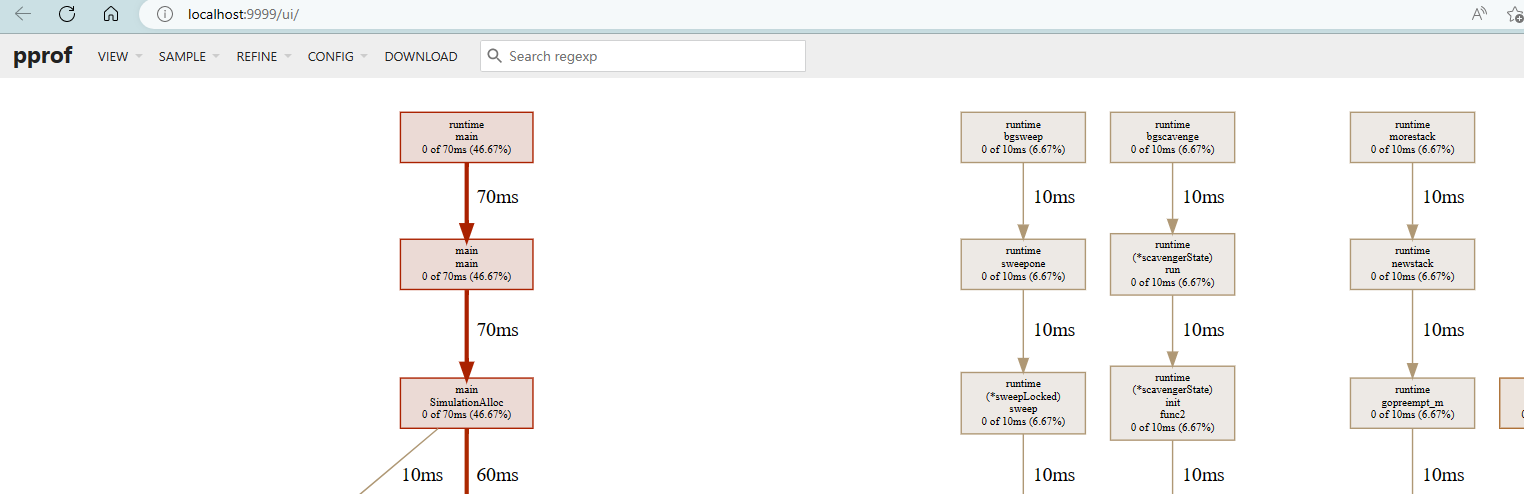
Task: Select the main SimulationAlloc graph node
Action: [x=466, y=403]
